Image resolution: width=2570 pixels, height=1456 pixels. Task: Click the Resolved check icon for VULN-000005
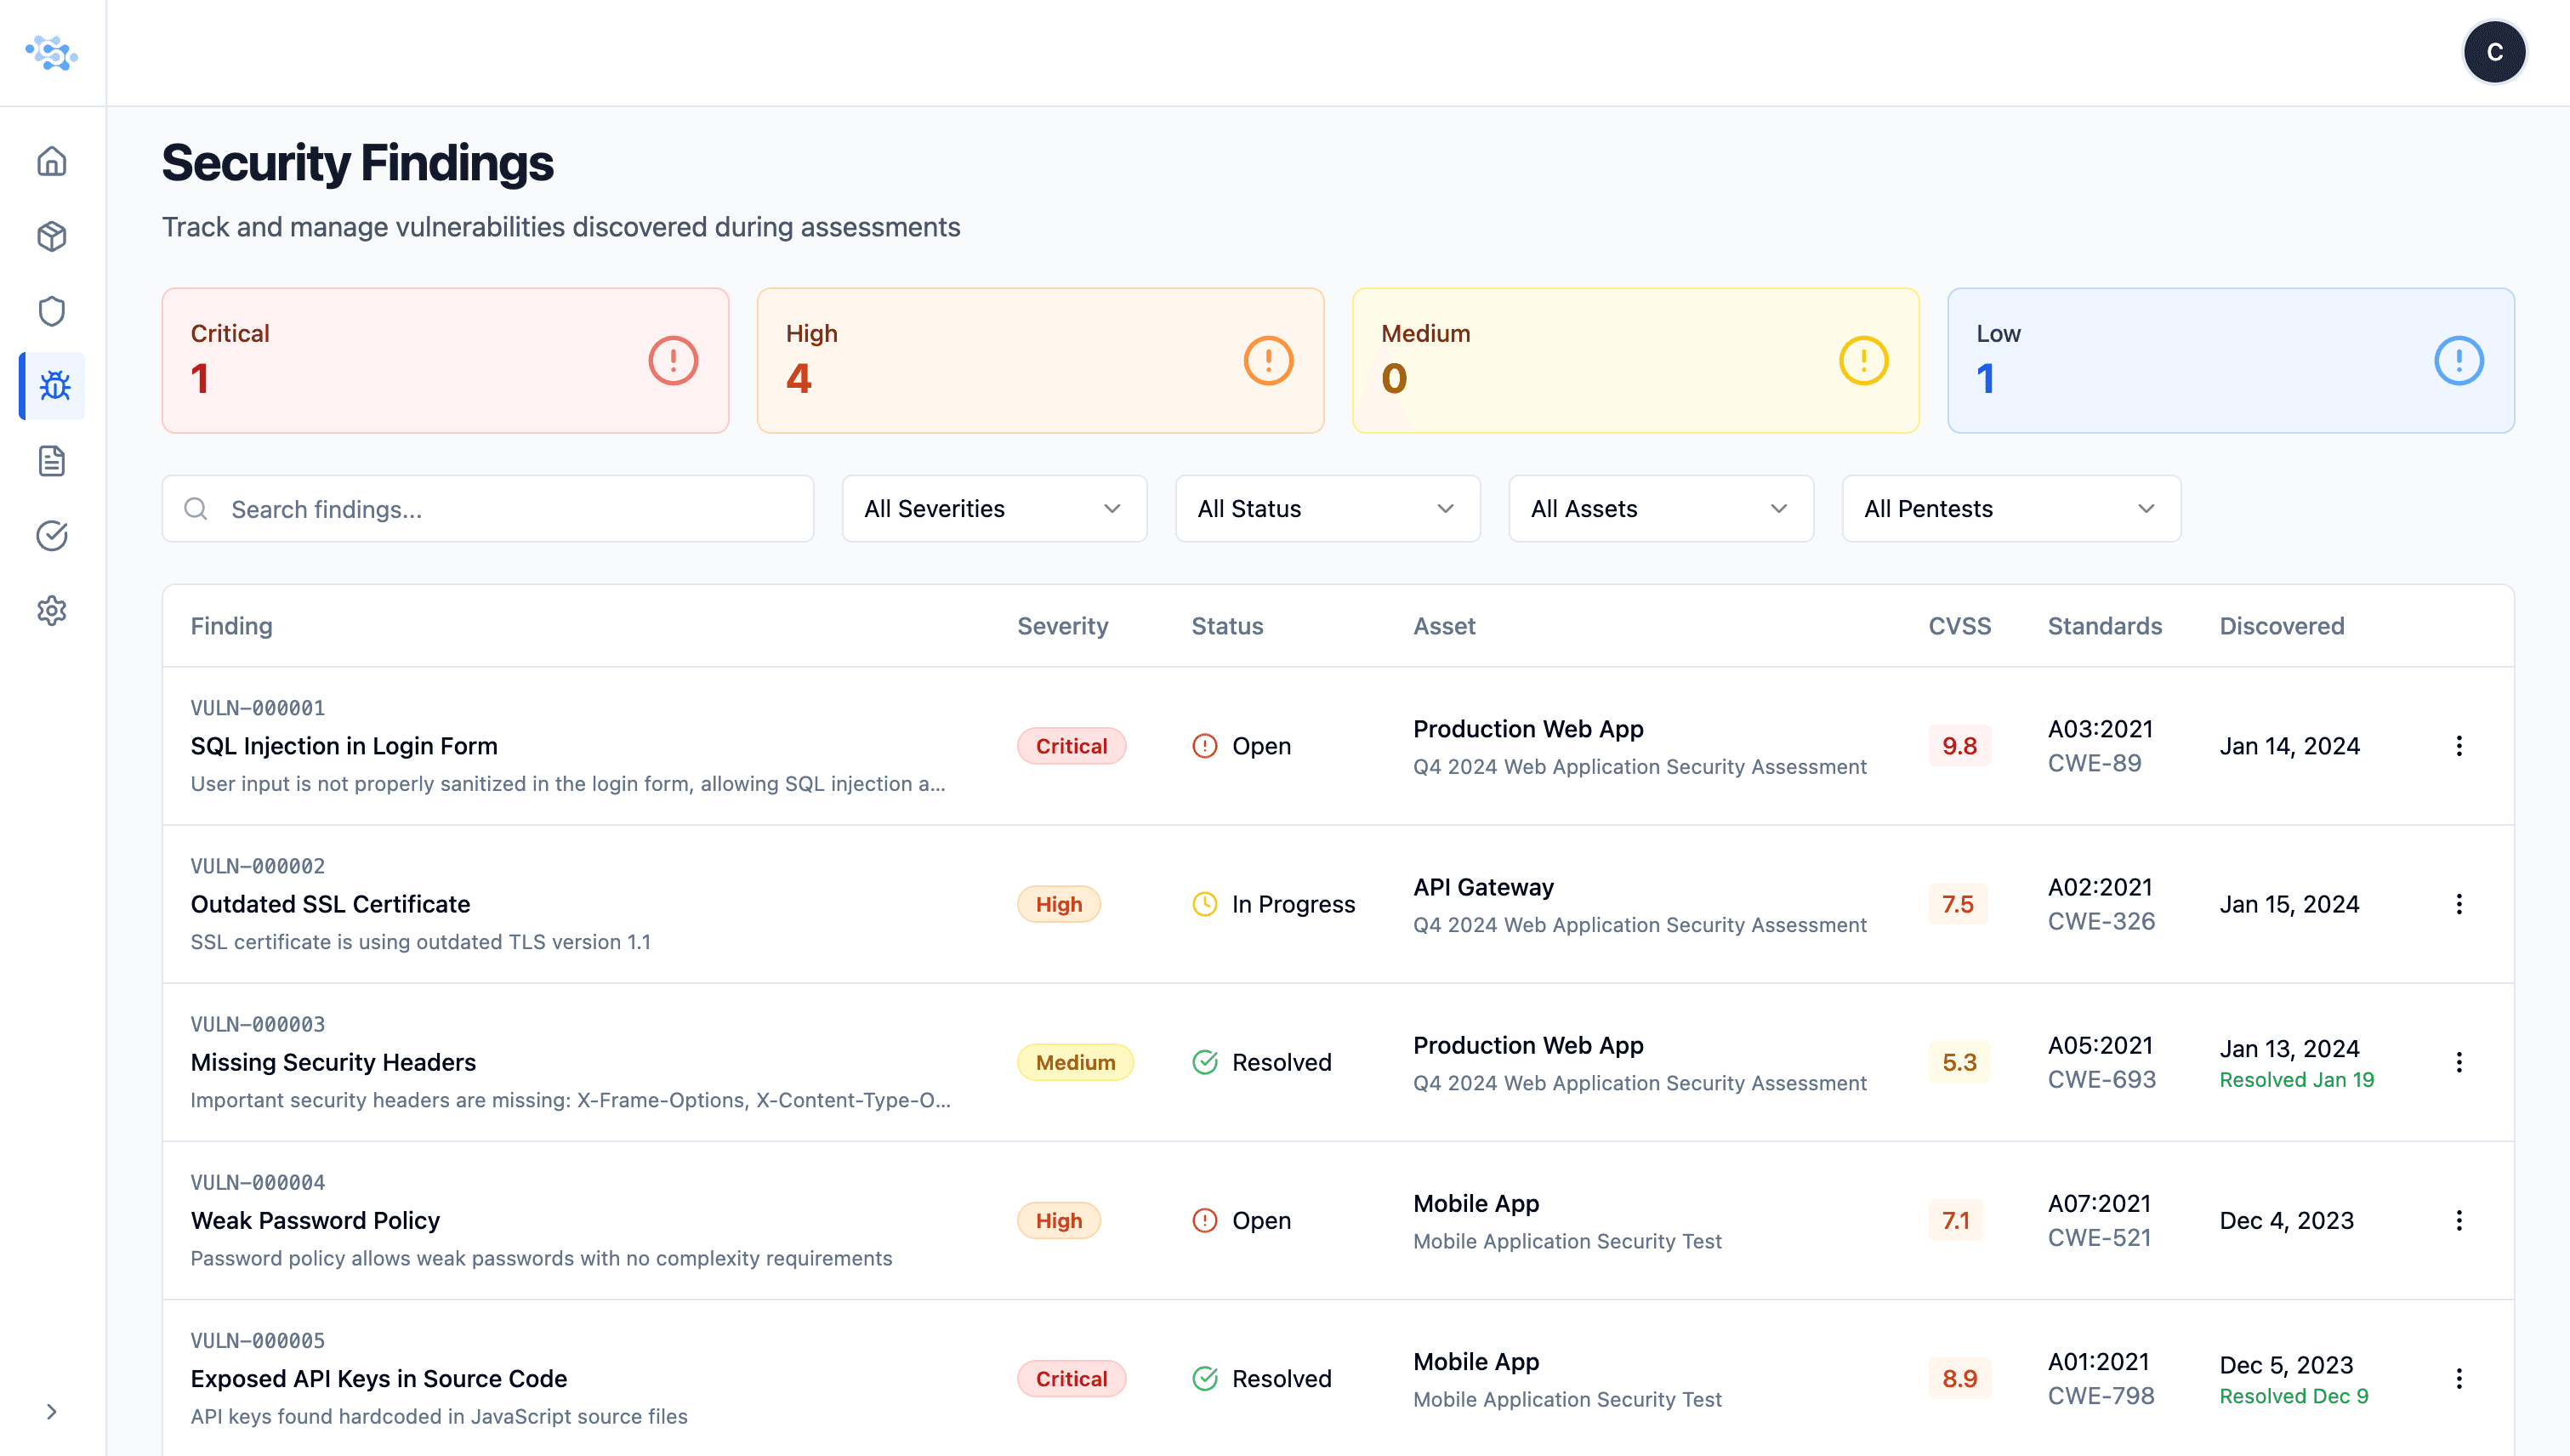coord(1205,1379)
